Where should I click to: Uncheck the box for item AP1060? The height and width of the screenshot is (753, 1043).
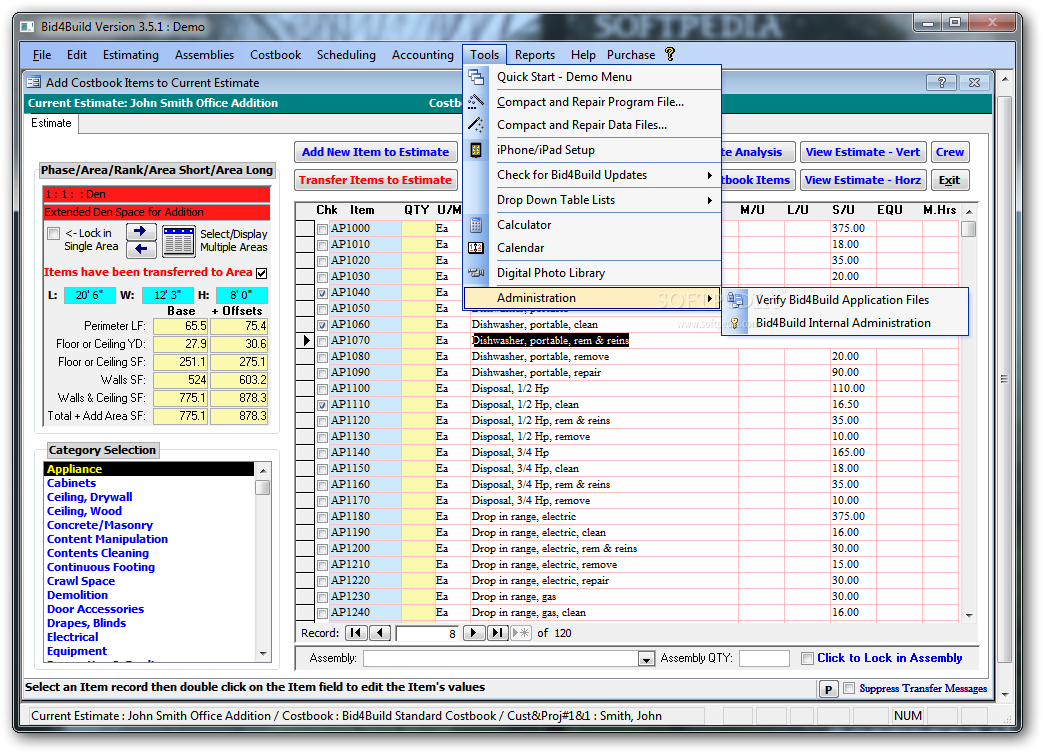323,325
